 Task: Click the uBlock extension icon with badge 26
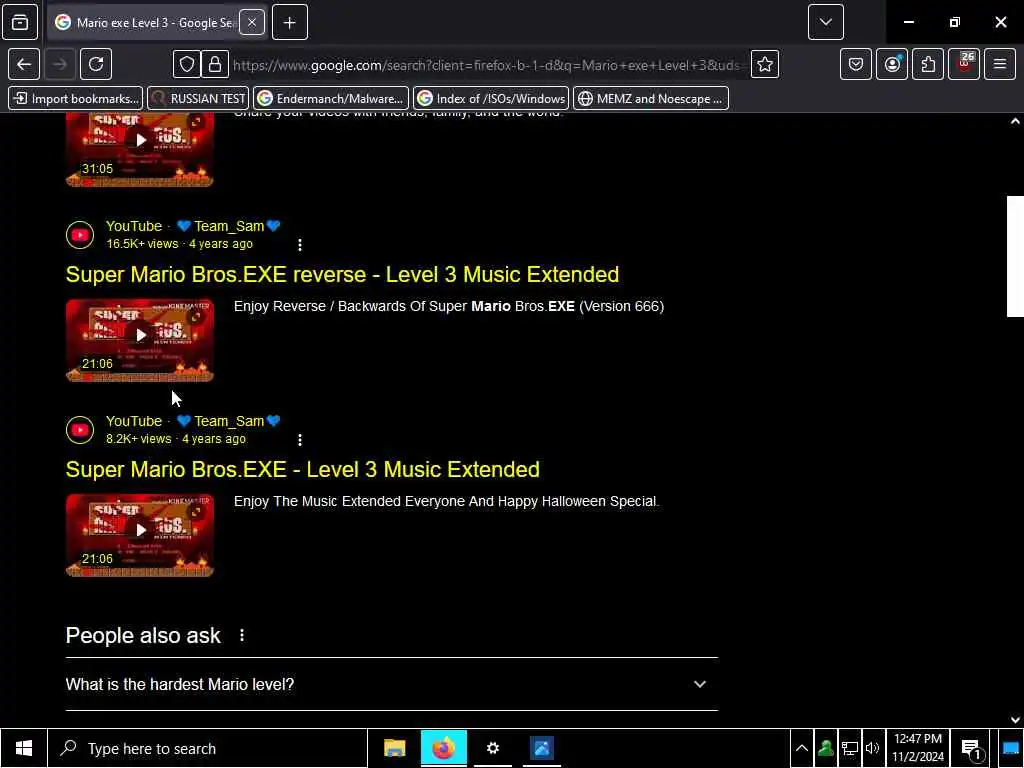pos(964,64)
